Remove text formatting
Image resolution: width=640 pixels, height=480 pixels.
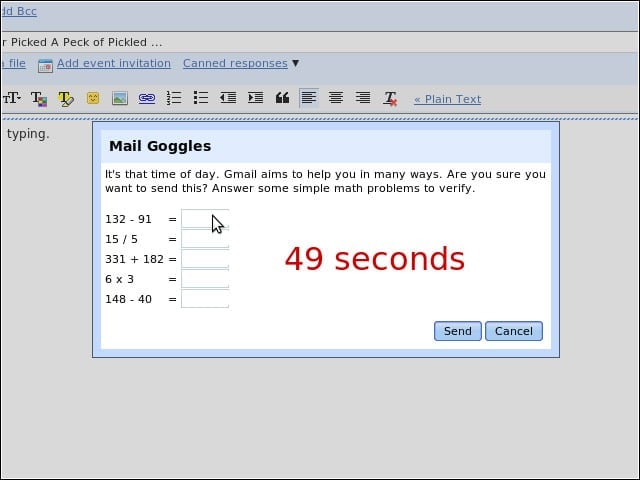coord(390,98)
